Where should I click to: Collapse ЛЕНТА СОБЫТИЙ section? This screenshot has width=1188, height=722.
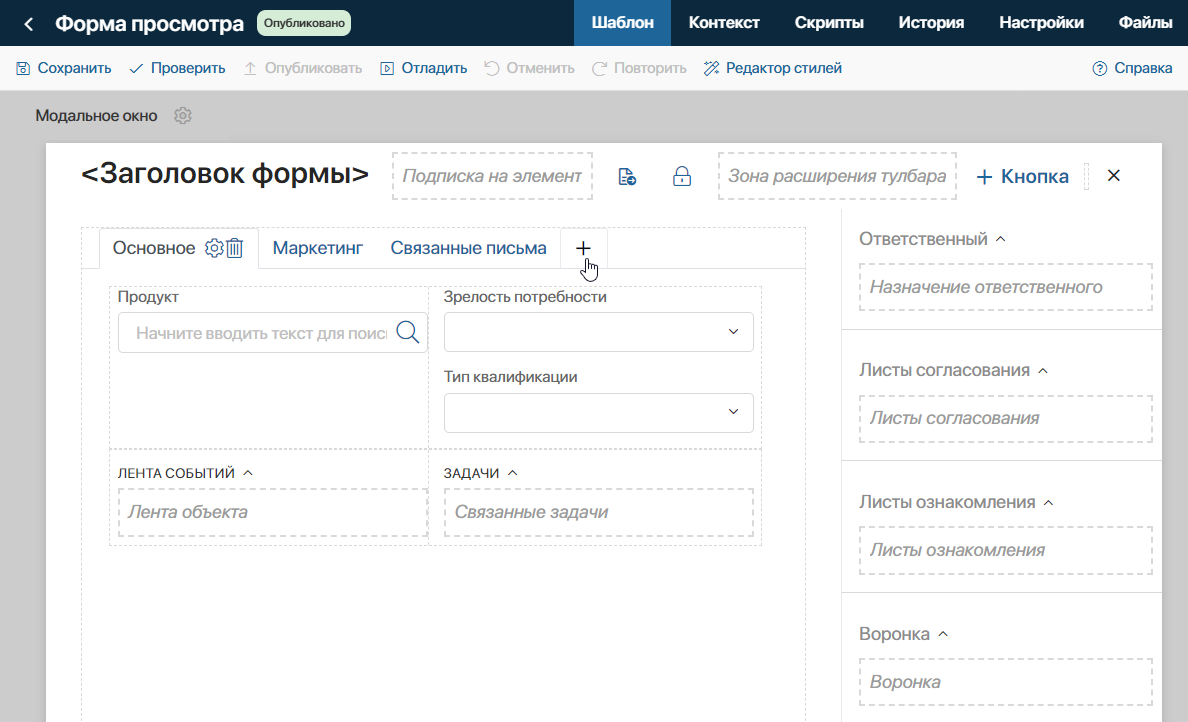(248, 473)
